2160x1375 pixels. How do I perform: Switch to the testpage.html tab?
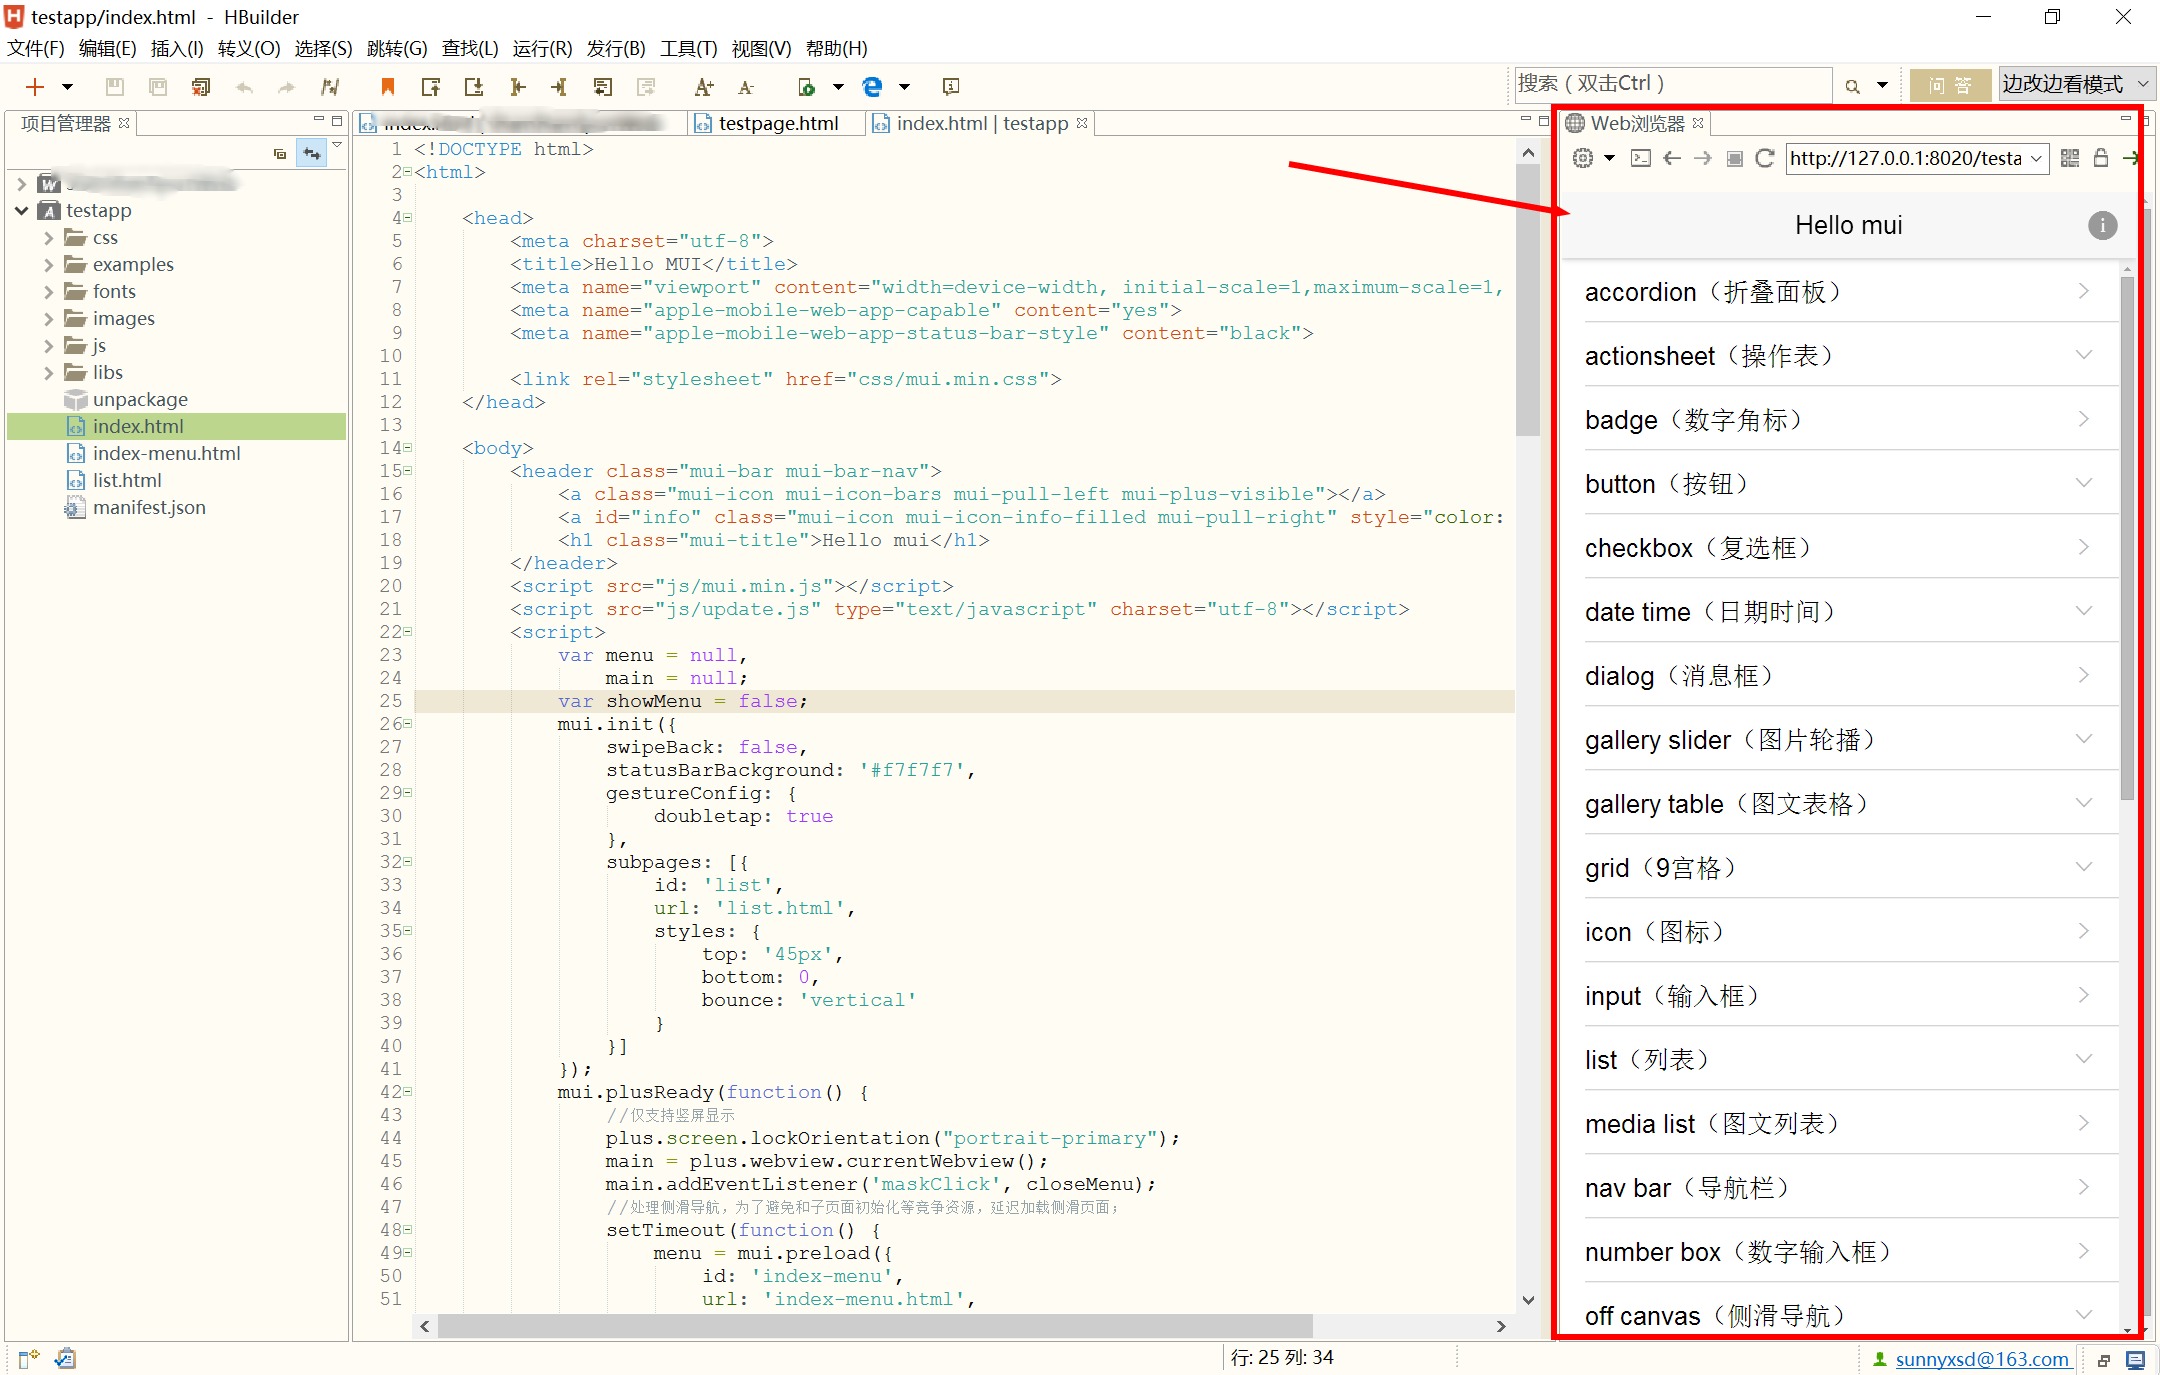coord(778,123)
